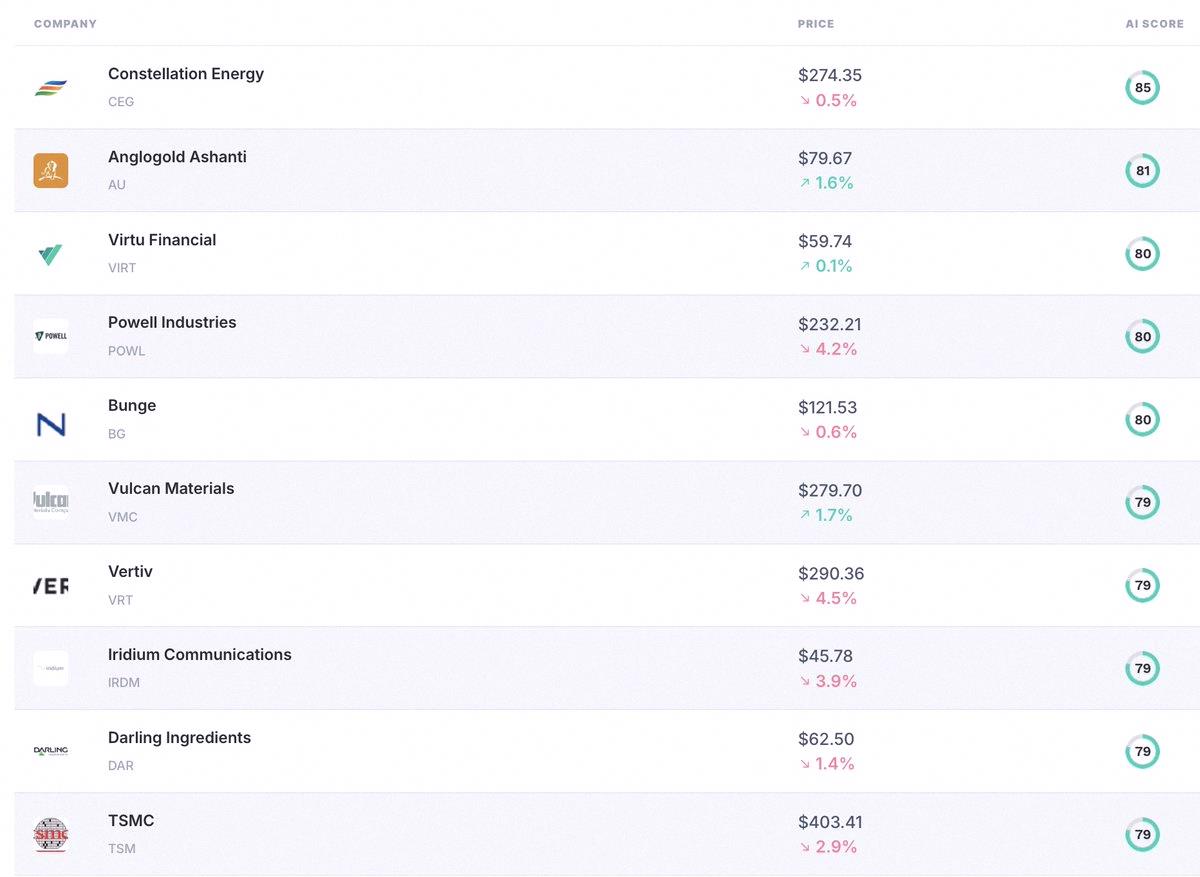The width and height of the screenshot is (1200, 877).
Task: Click the VMC ticker symbol
Action: (x=123, y=517)
